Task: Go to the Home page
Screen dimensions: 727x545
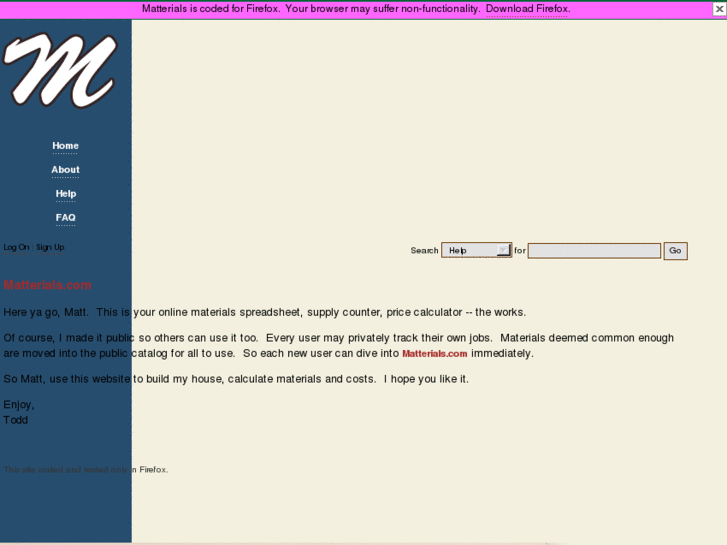Action: [x=65, y=146]
